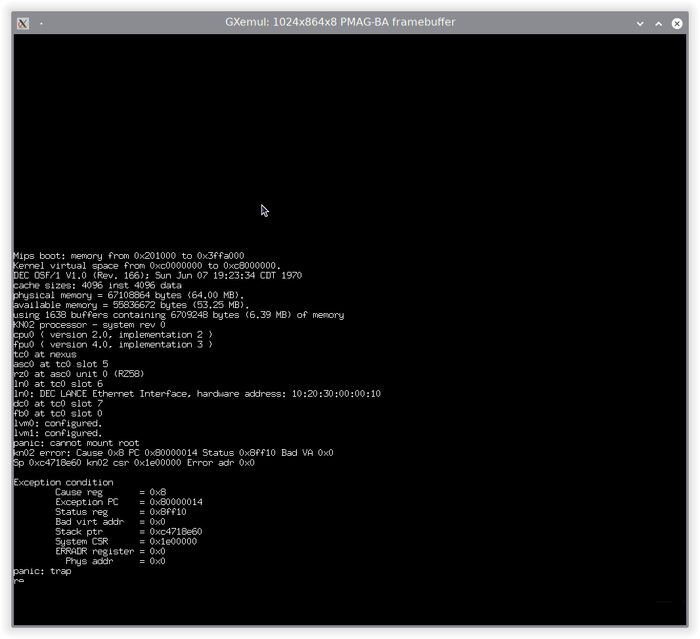Close the GXemul framebuffer window

tap(677, 23)
